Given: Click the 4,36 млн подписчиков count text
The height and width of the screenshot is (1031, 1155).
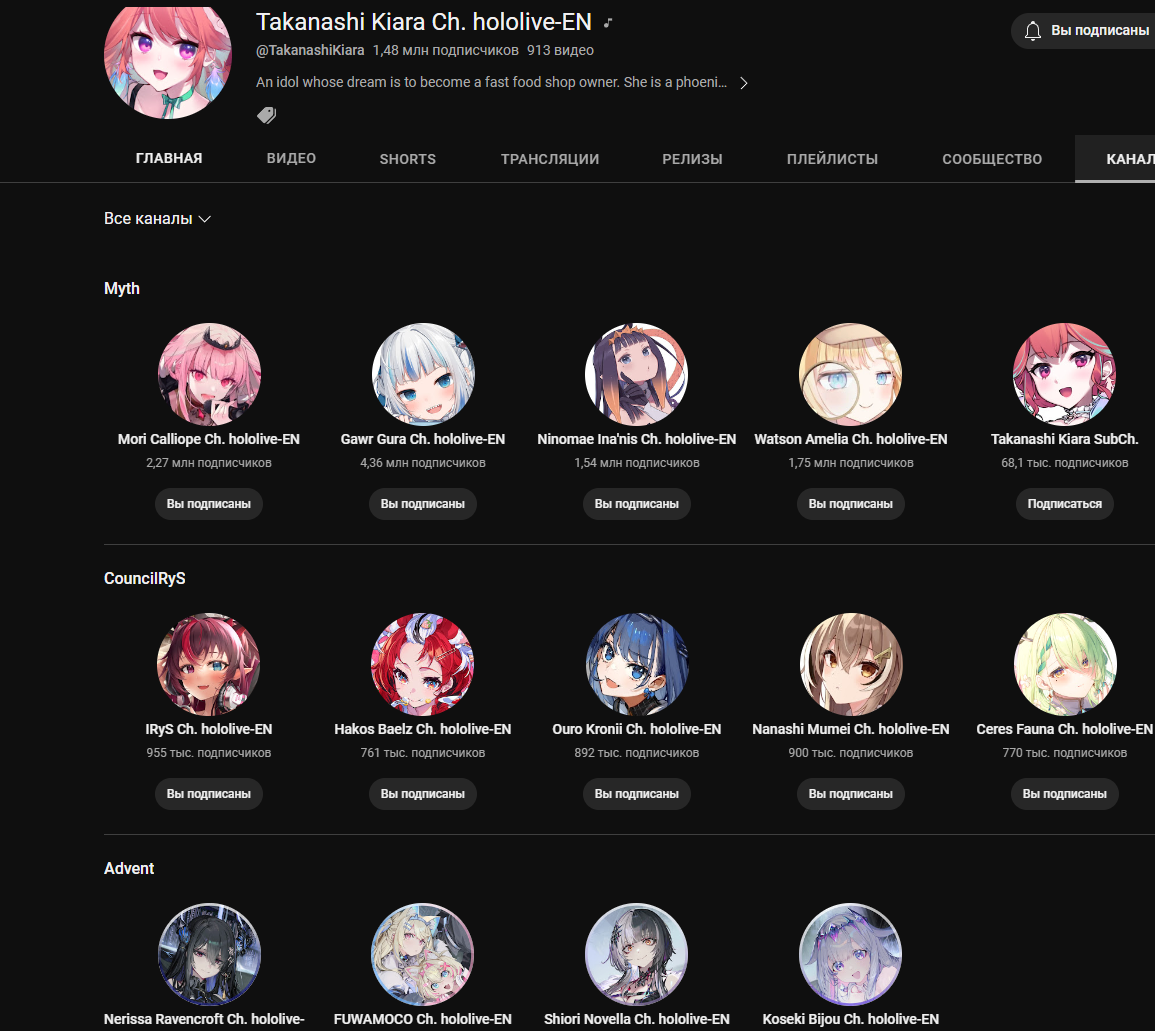Looking at the screenshot, I should [x=423, y=462].
